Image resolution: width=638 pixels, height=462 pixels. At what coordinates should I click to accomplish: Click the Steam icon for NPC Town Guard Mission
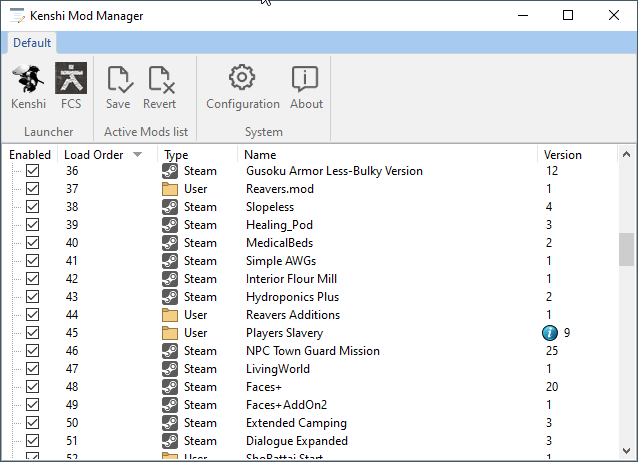[170, 351]
